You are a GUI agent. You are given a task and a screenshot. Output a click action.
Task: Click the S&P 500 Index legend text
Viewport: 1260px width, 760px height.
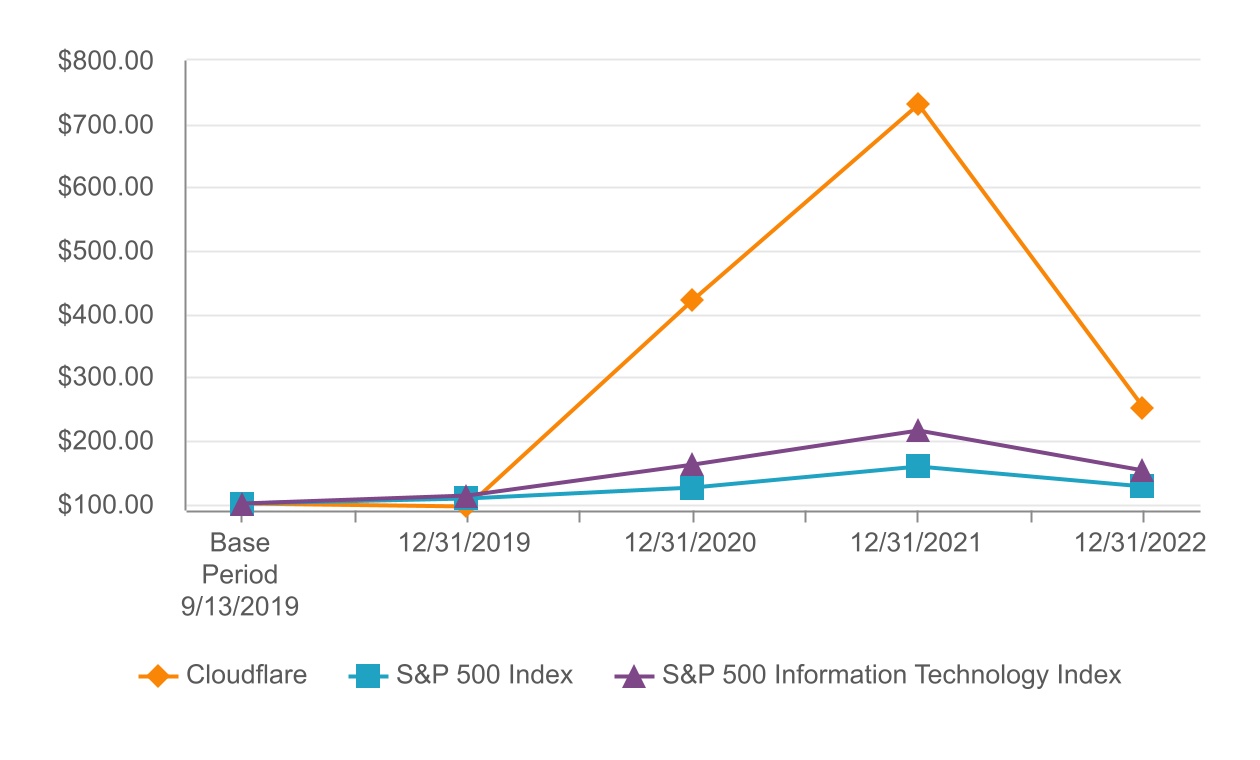click(x=484, y=675)
